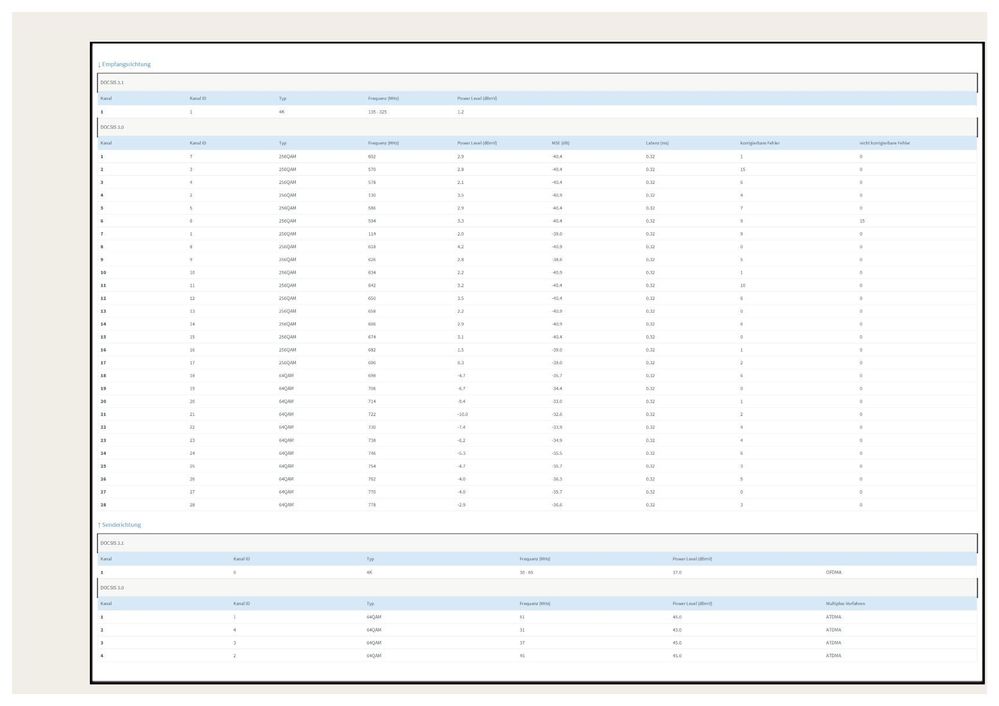Select frequency 634 in channel 10 row

pyautogui.click(x=372, y=273)
